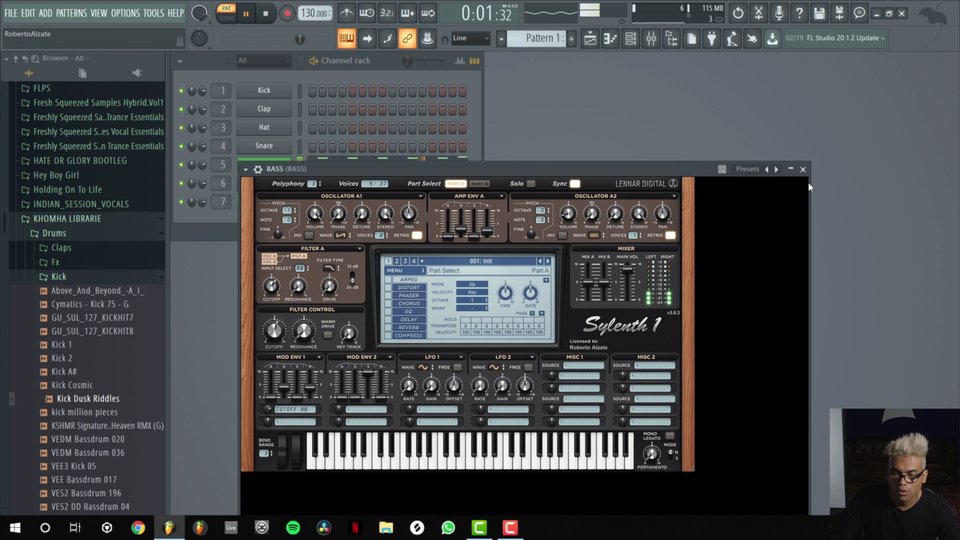Open the chat speech bubble icon
The width and height of the screenshot is (960, 540).
(x=860, y=13)
